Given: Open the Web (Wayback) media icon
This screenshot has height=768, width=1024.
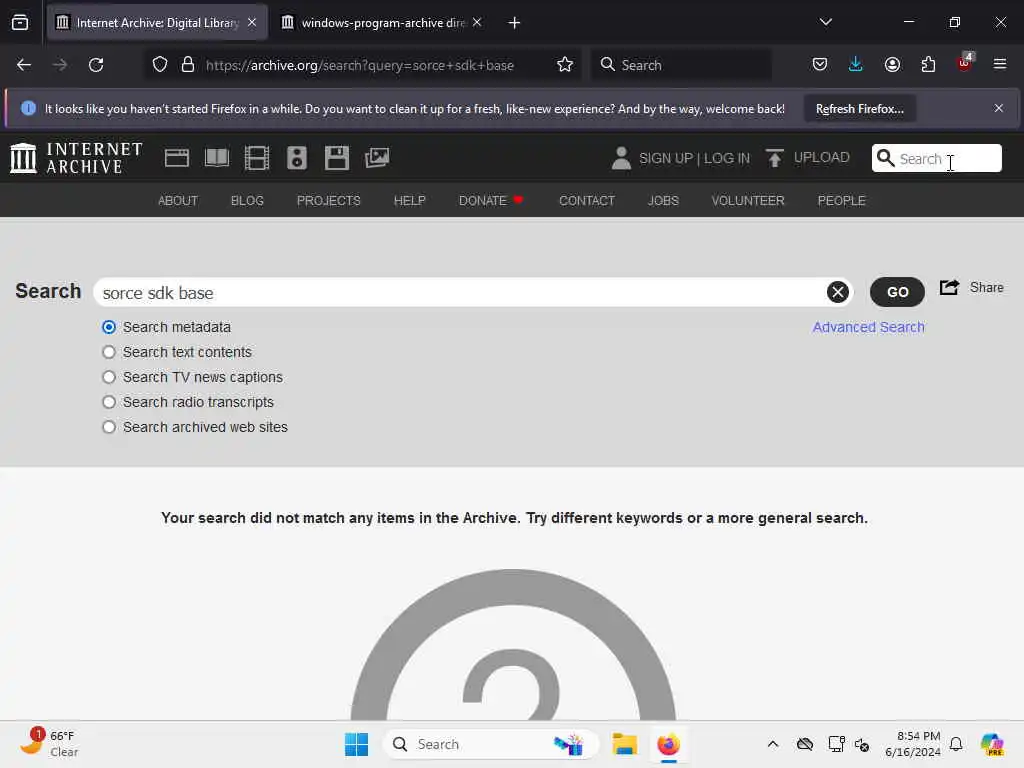Looking at the screenshot, I should 176,158.
